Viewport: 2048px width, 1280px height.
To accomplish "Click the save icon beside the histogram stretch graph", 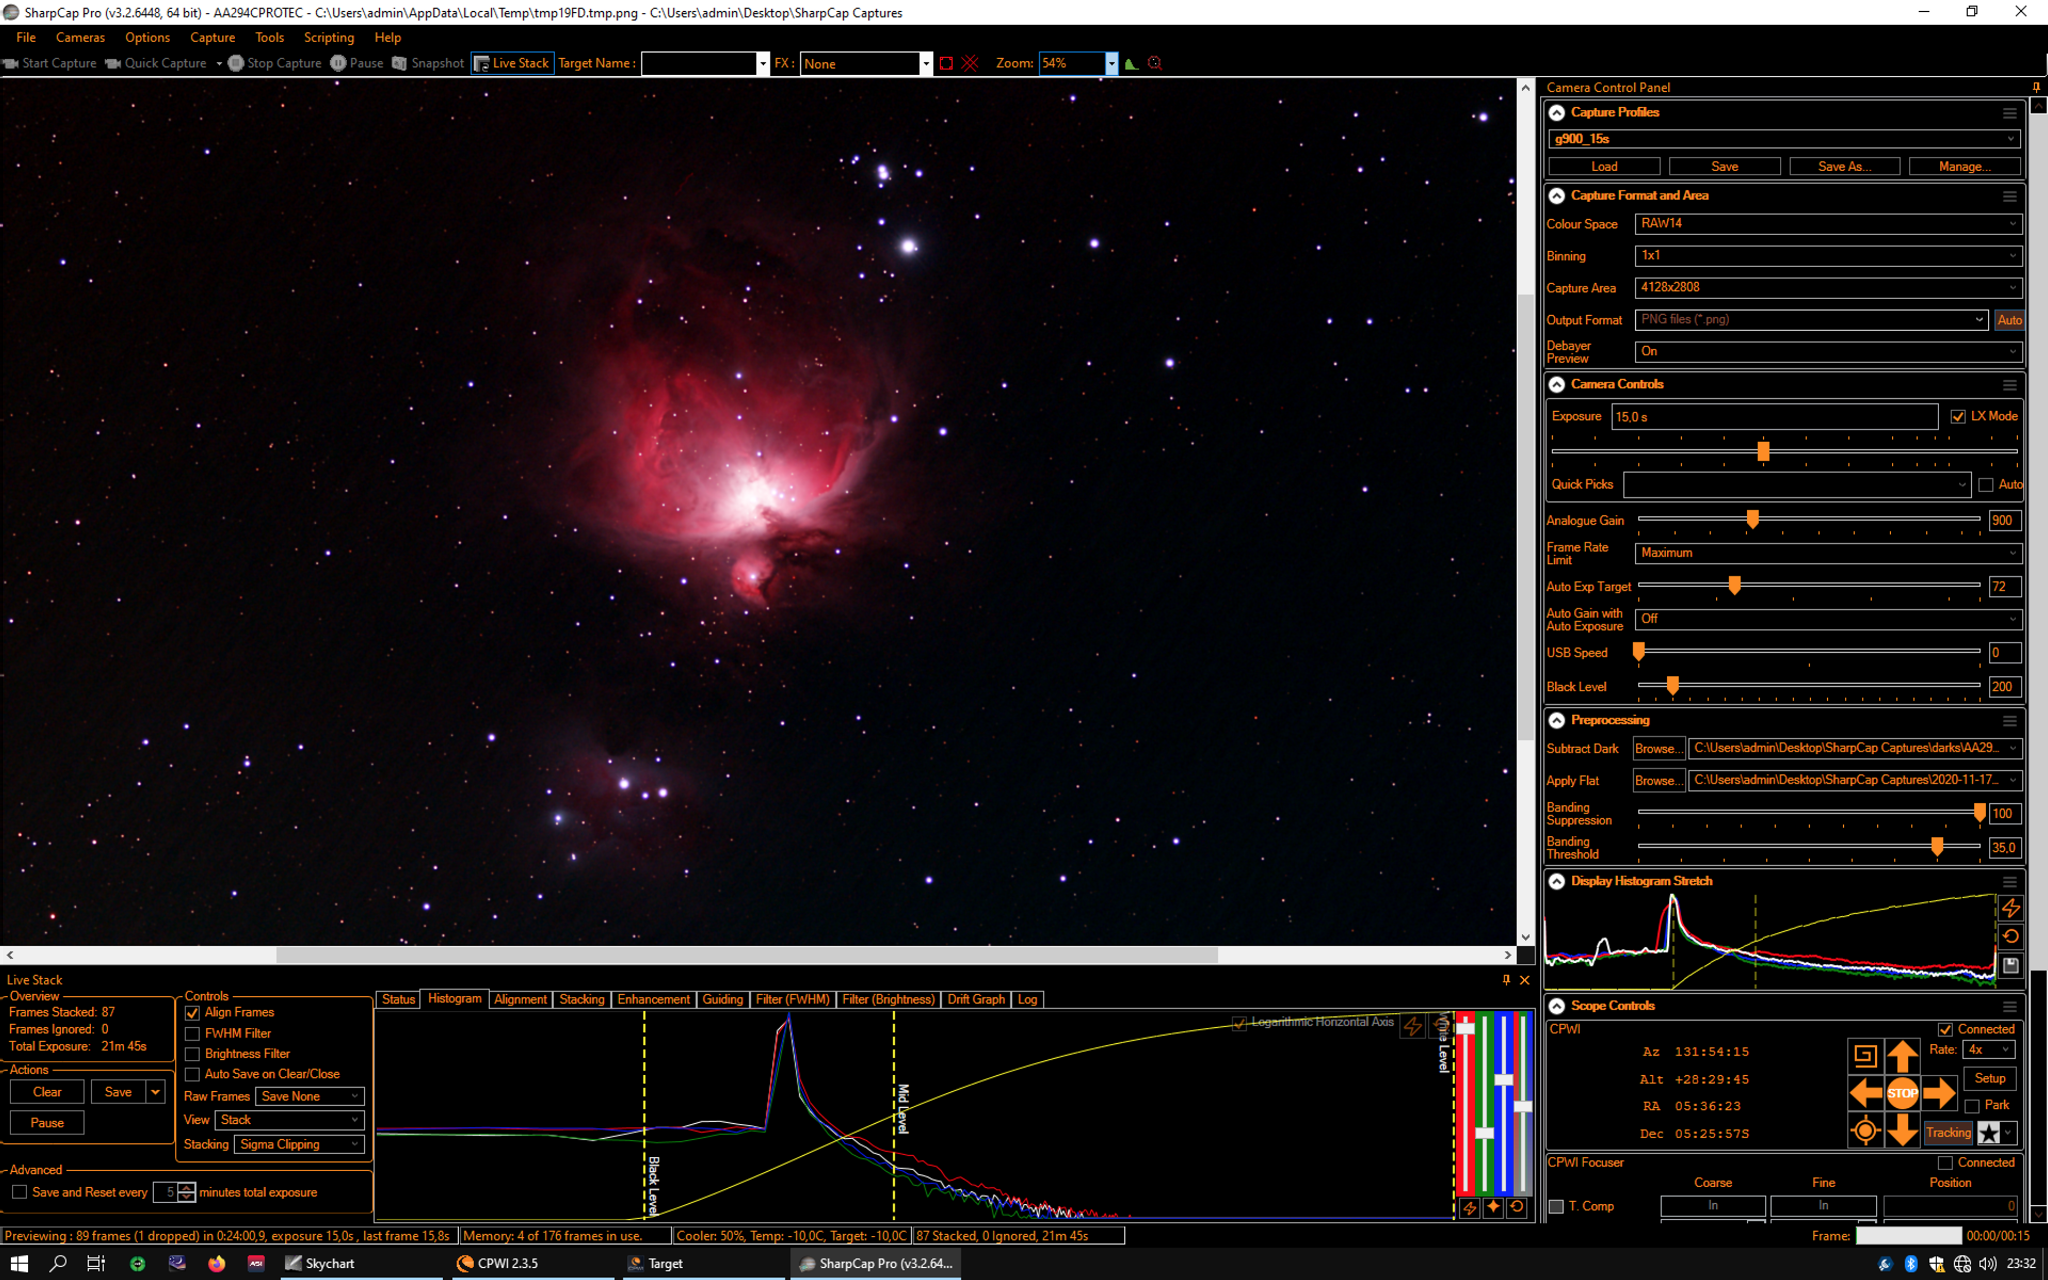I will click(x=2011, y=966).
